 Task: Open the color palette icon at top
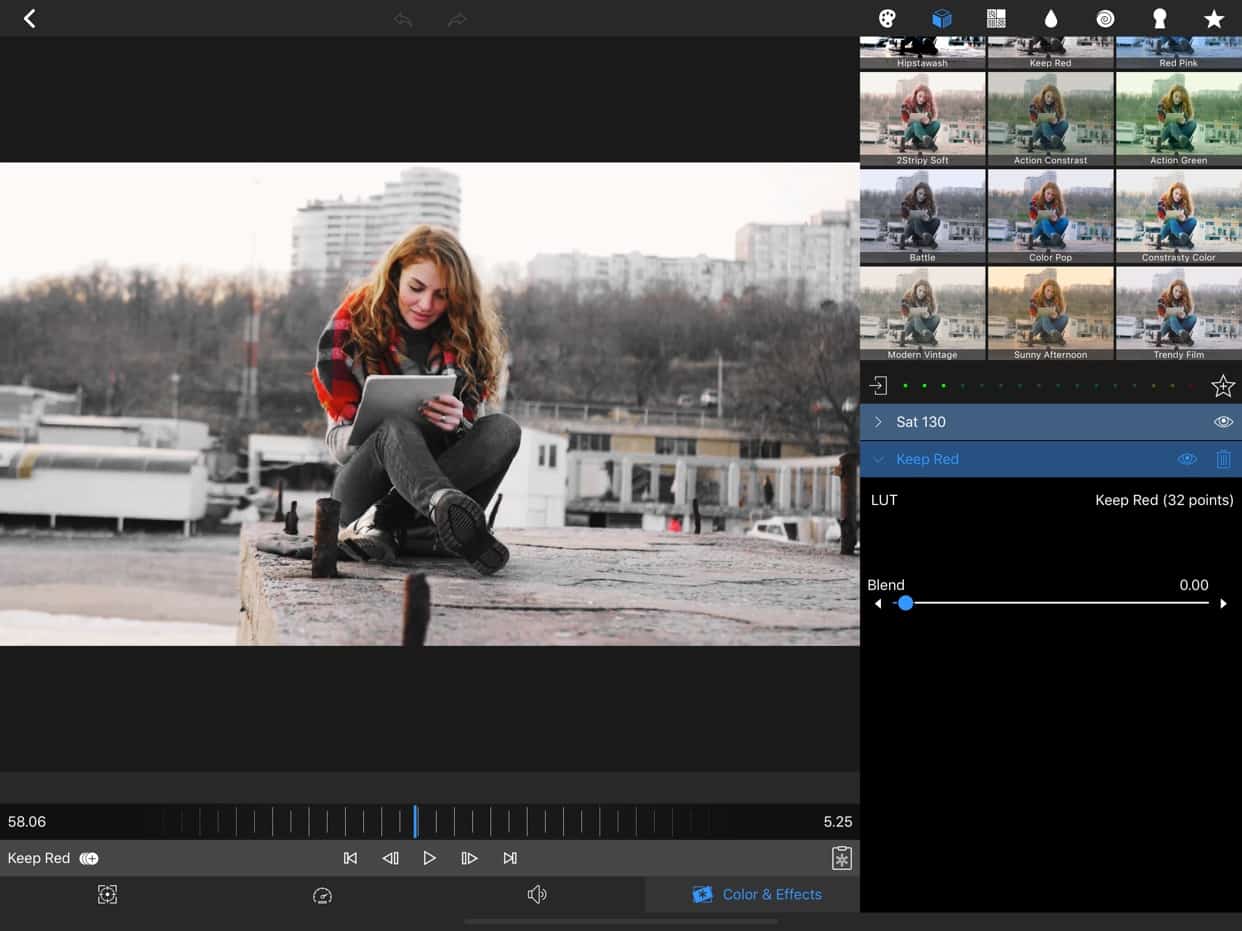point(887,19)
